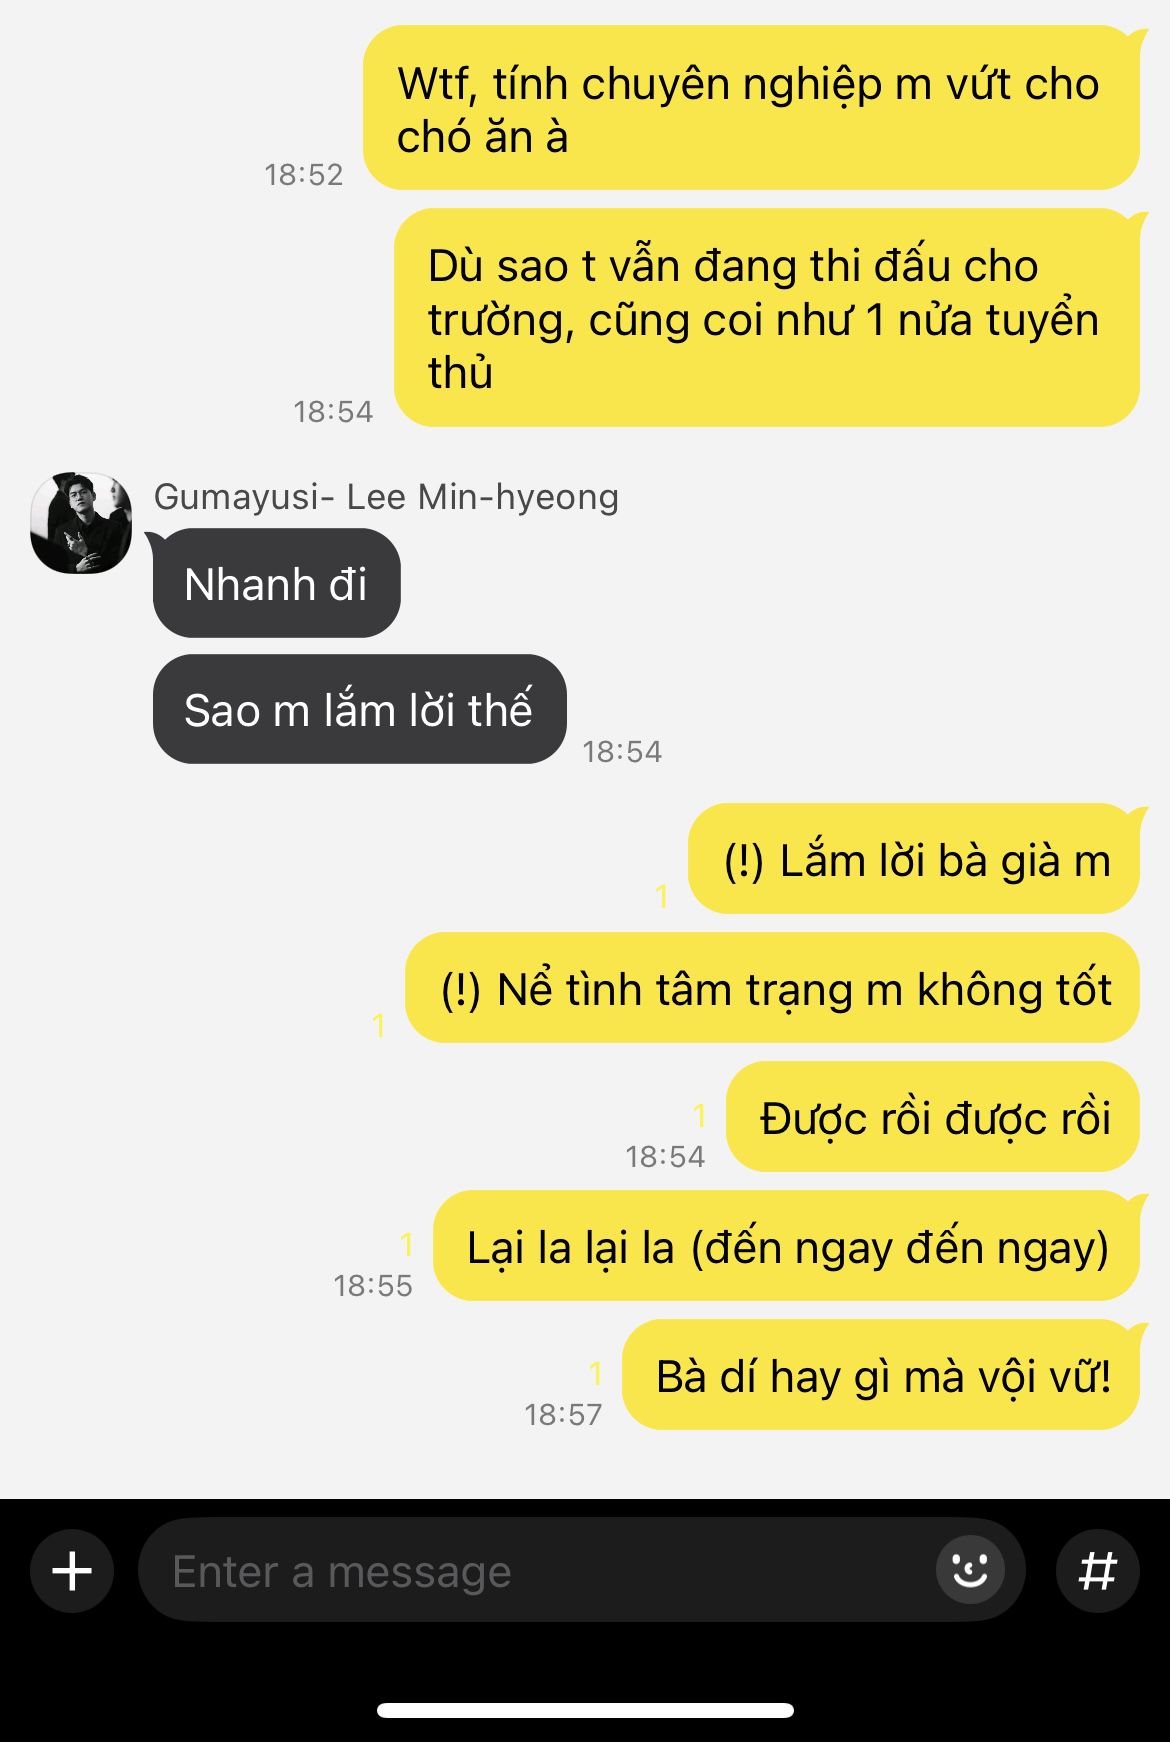The height and width of the screenshot is (1742, 1170).
Task: Tap the home indicator bar
Action: (585, 1710)
